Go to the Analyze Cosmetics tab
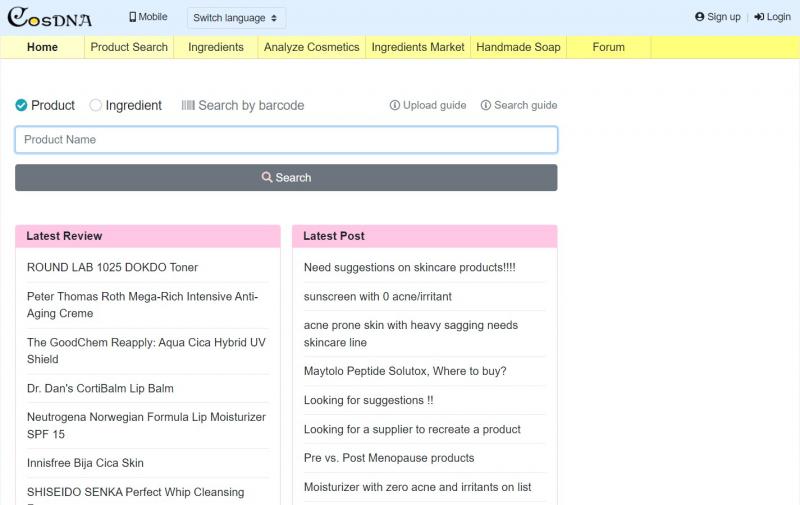Screen dimensions: 800x505 [x=312, y=47]
